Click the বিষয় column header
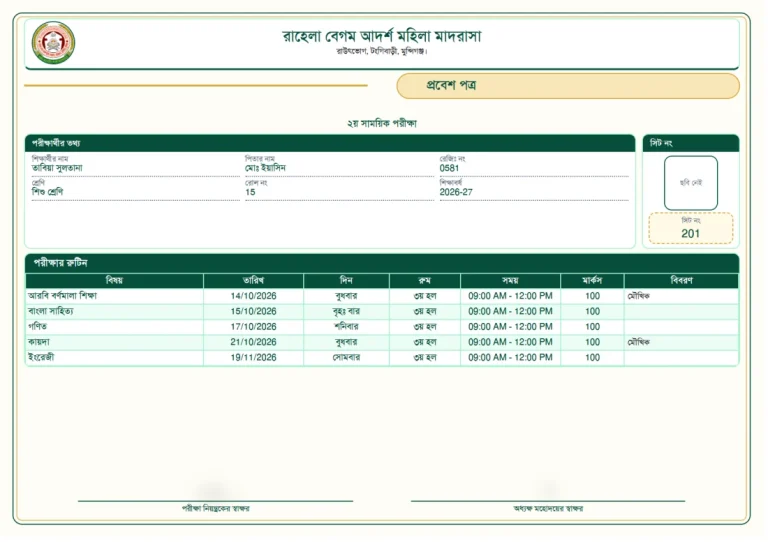The width and height of the screenshot is (768, 542). (115, 281)
